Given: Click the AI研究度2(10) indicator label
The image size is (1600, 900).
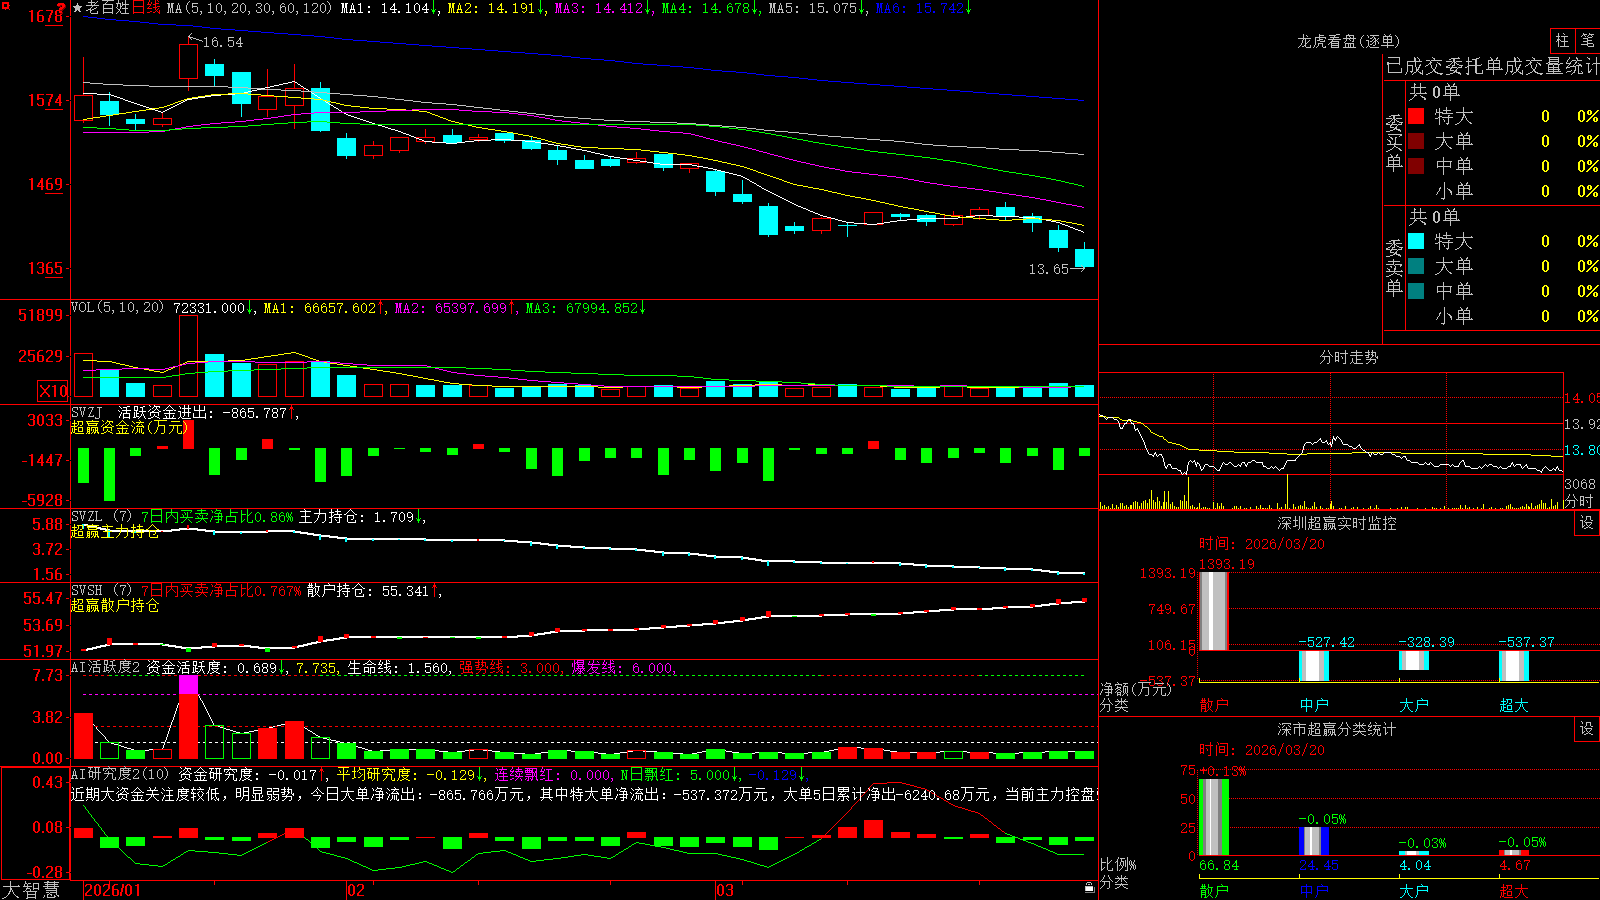Looking at the screenshot, I should [120, 774].
